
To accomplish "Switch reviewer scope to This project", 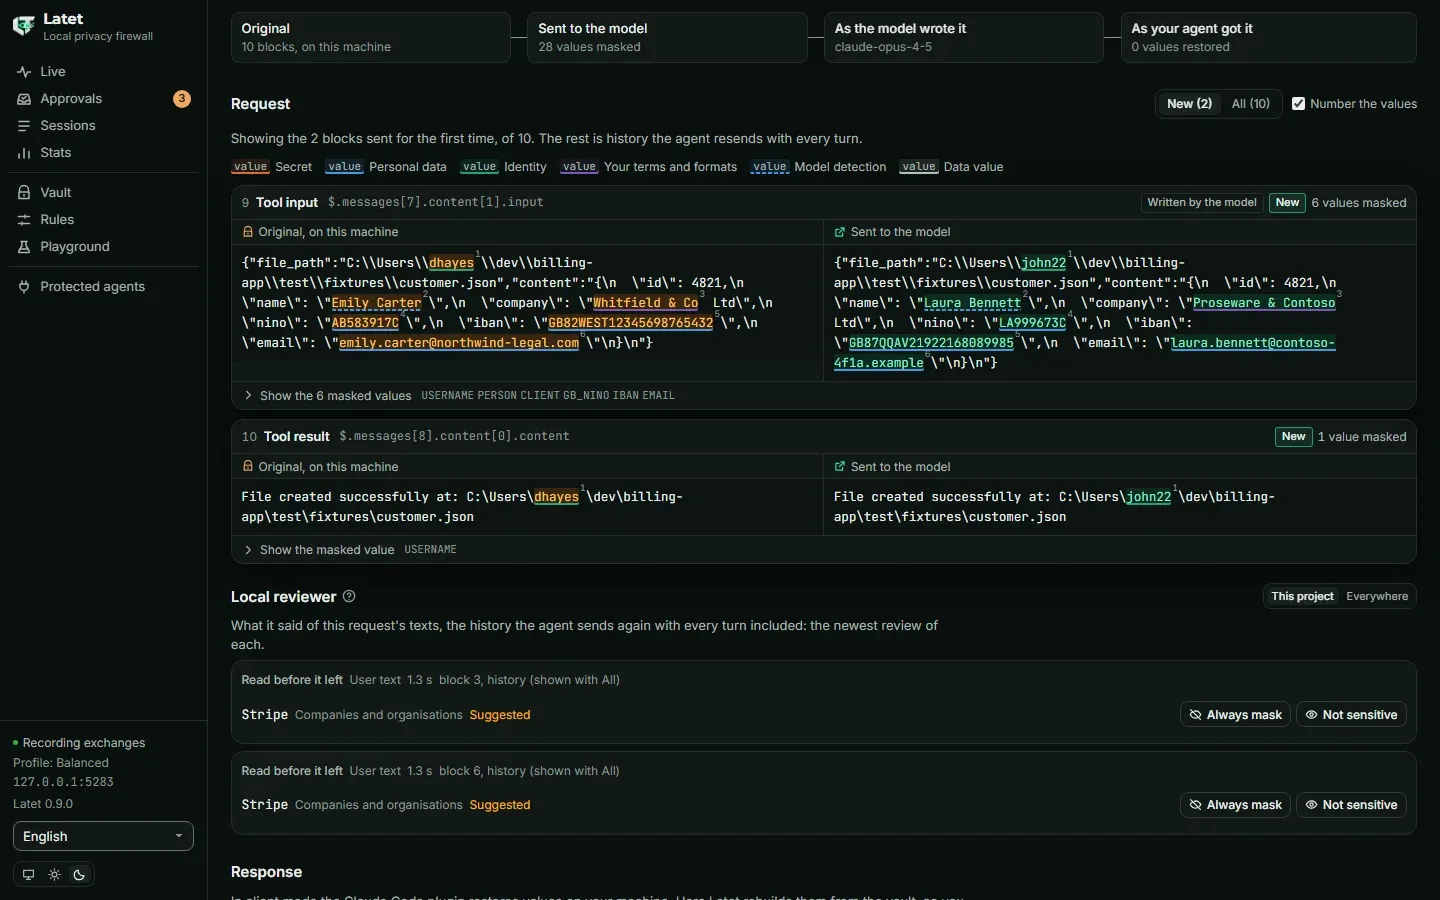I will (x=1302, y=597).
